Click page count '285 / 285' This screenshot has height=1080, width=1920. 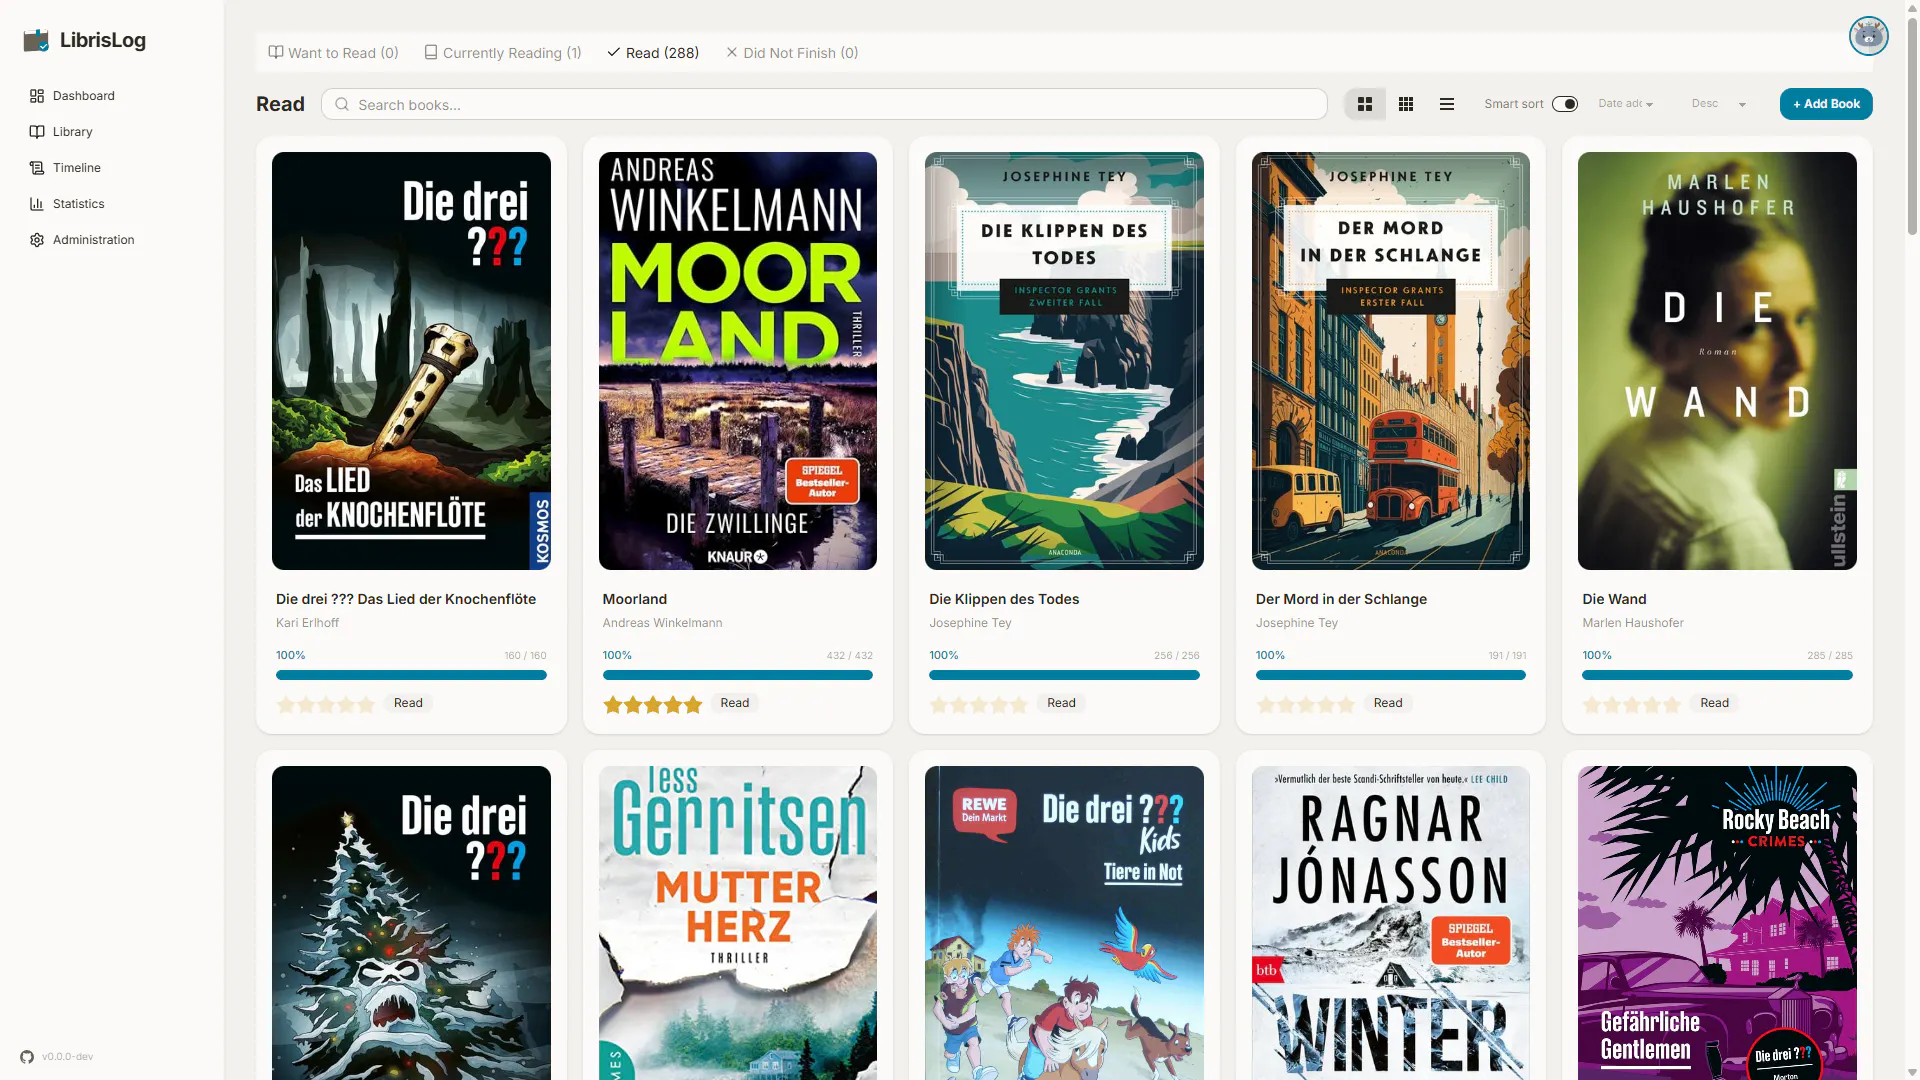(1830, 656)
